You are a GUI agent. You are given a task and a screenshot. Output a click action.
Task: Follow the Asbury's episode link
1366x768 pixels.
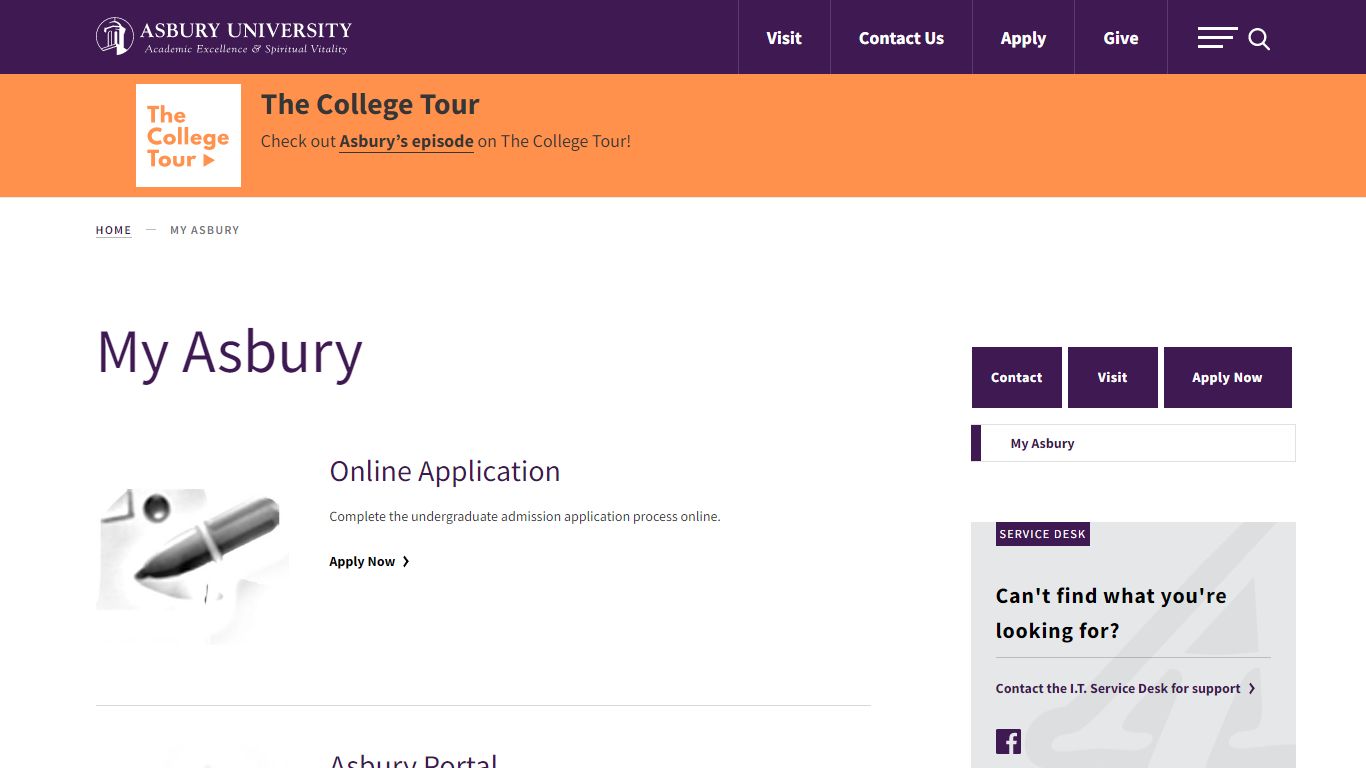pyautogui.click(x=406, y=141)
